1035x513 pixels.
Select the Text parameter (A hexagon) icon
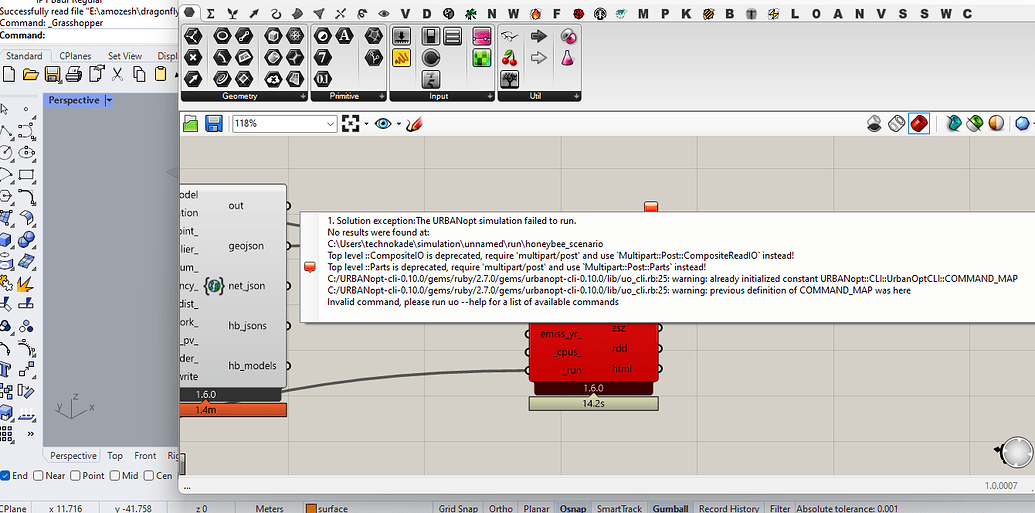click(x=344, y=36)
